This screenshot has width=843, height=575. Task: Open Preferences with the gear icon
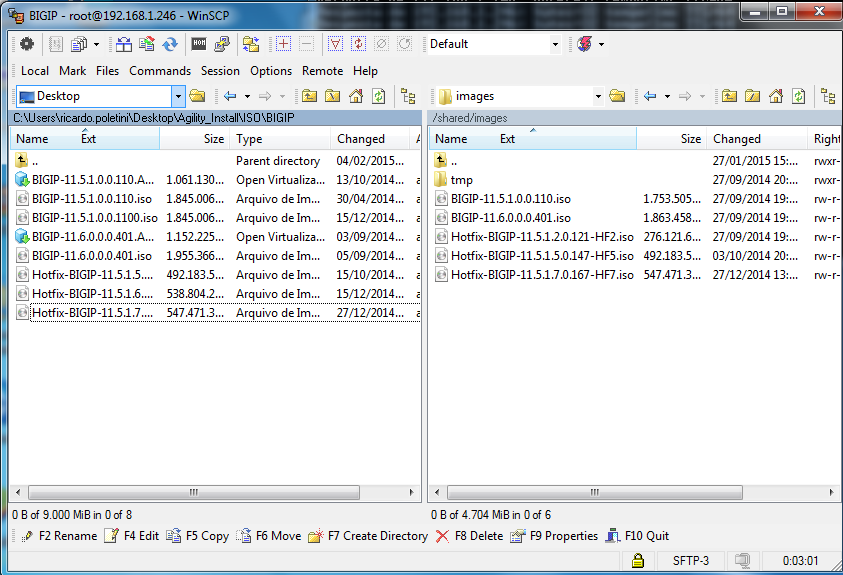click(27, 44)
